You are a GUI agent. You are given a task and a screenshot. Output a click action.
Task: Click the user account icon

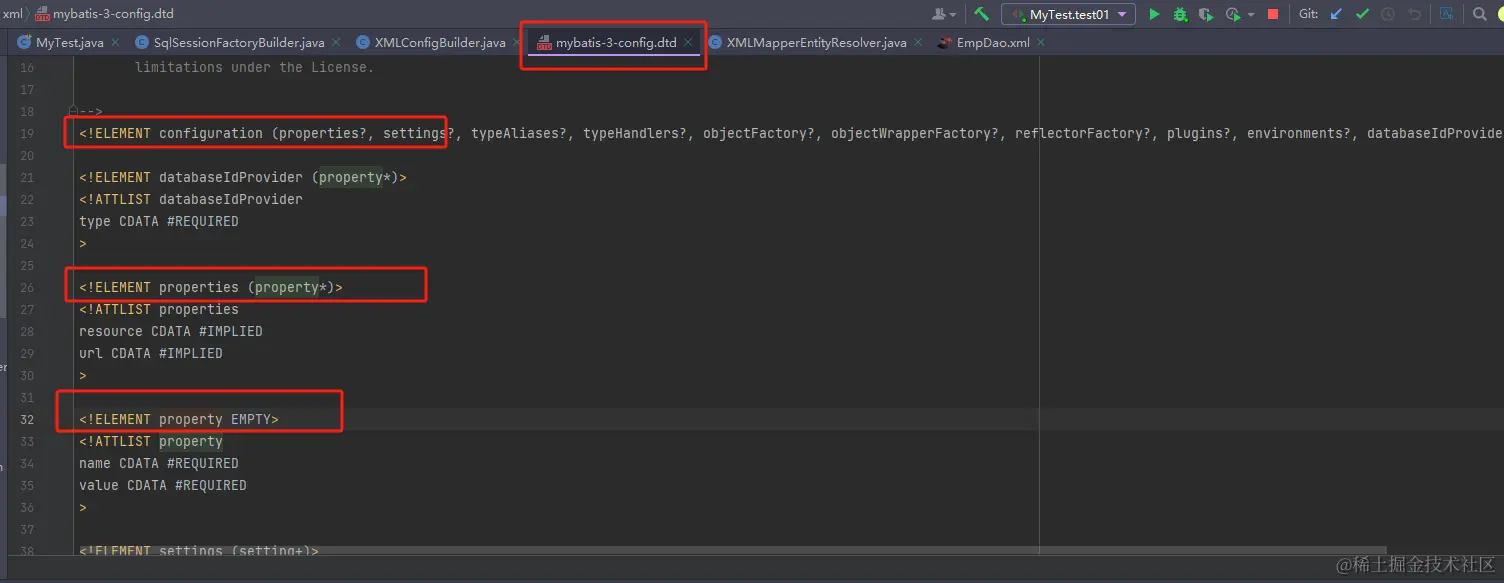click(940, 14)
